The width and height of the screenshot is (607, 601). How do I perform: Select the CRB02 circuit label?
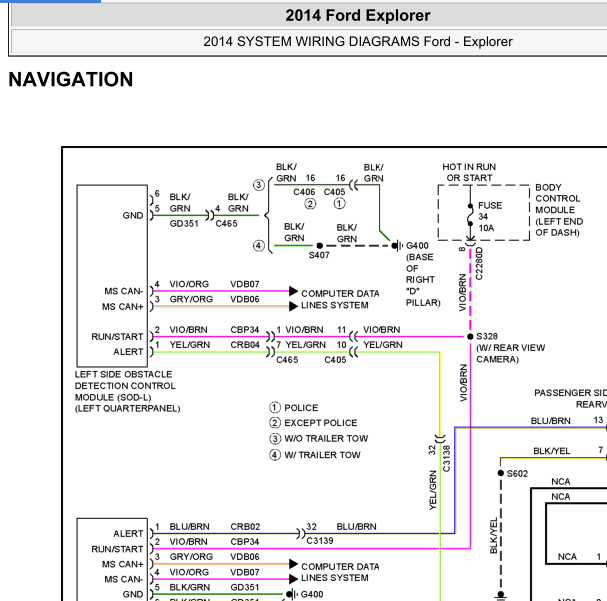coord(245,526)
